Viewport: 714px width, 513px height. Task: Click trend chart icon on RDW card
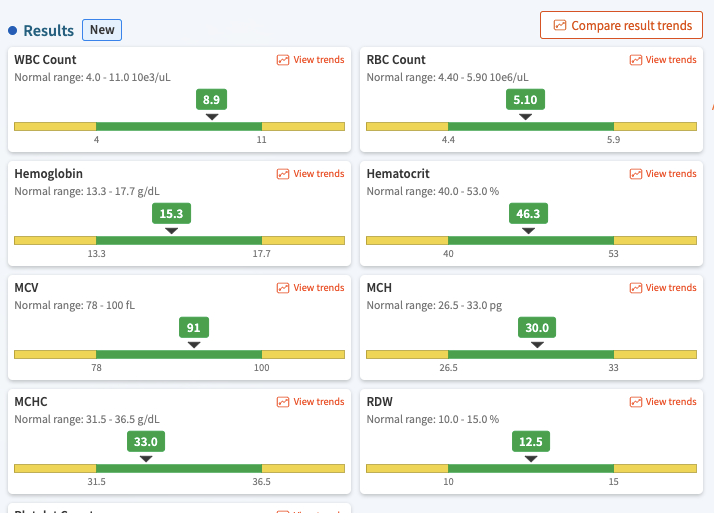tap(636, 402)
